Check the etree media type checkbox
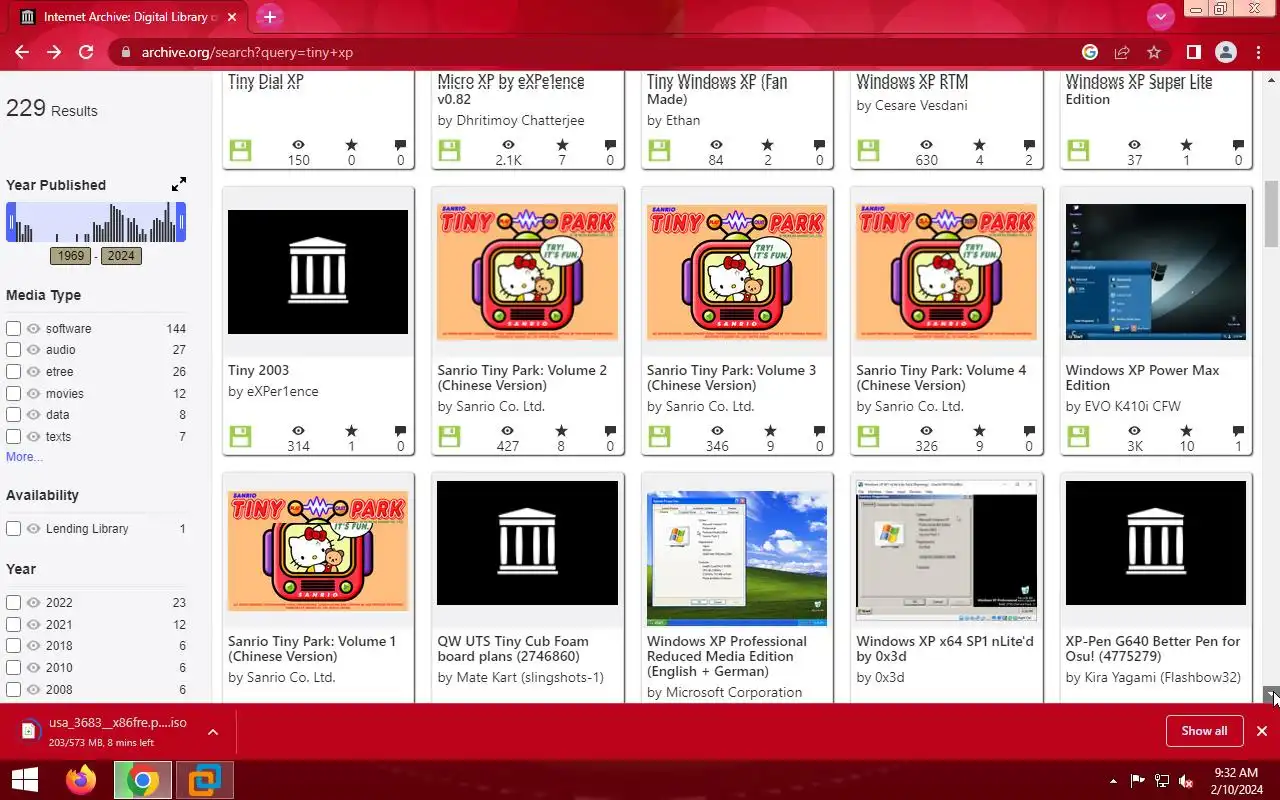1280x800 pixels. pos(13,372)
